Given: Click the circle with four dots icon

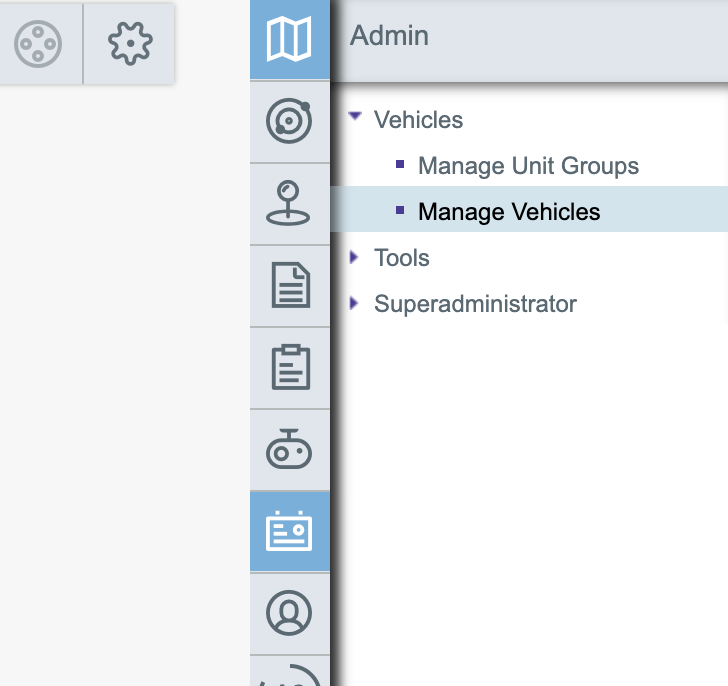Looking at the screenshot, I should click(x=39, y=44).
